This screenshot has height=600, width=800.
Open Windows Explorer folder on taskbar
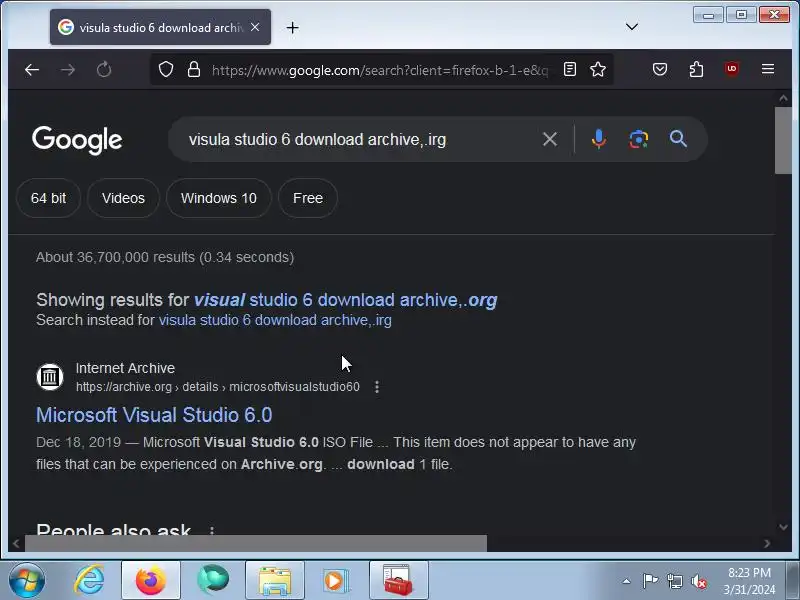pyautogui.click(x=274, y=581)
